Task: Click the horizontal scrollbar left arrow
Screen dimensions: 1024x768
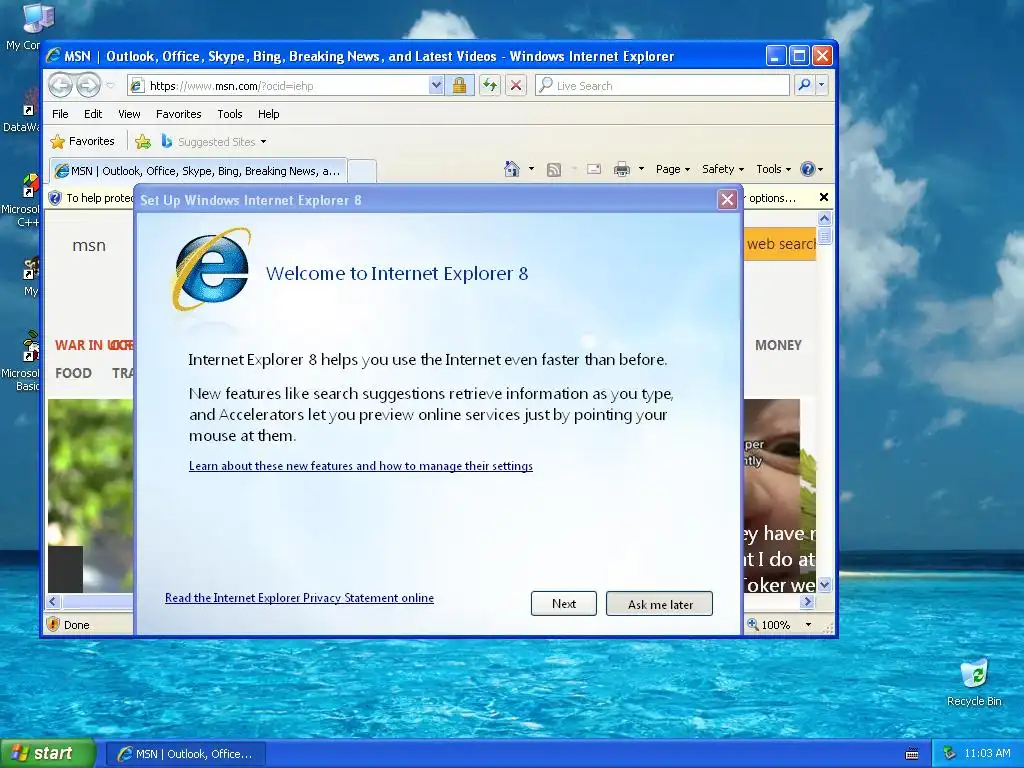Action: click(x=54, y=601)
